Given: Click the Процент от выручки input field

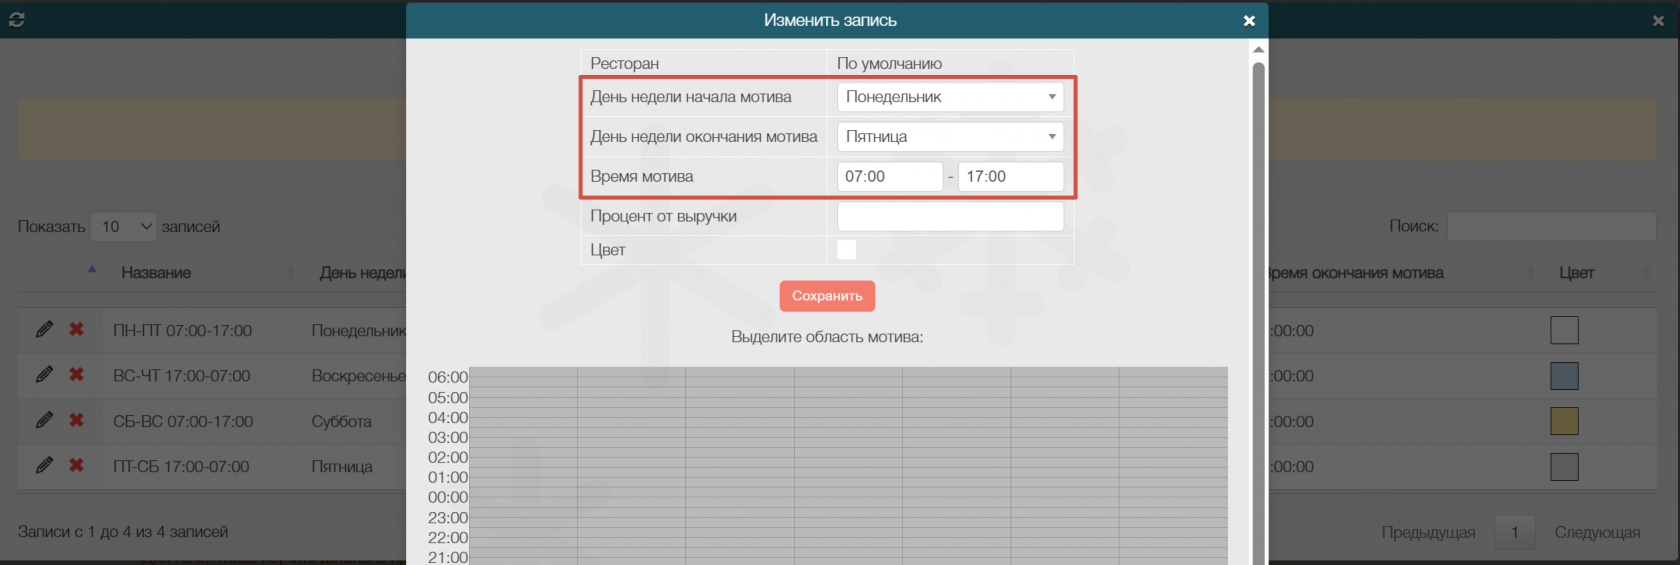Looking at the screenshot, I should coord(949,217).
